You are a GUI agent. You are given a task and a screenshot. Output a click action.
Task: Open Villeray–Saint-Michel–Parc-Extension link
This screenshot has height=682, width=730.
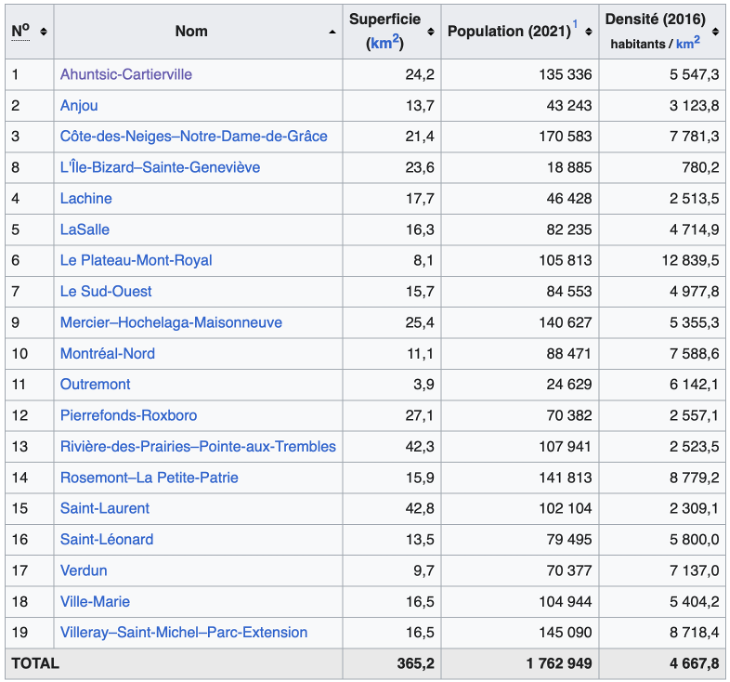[184, 632]
